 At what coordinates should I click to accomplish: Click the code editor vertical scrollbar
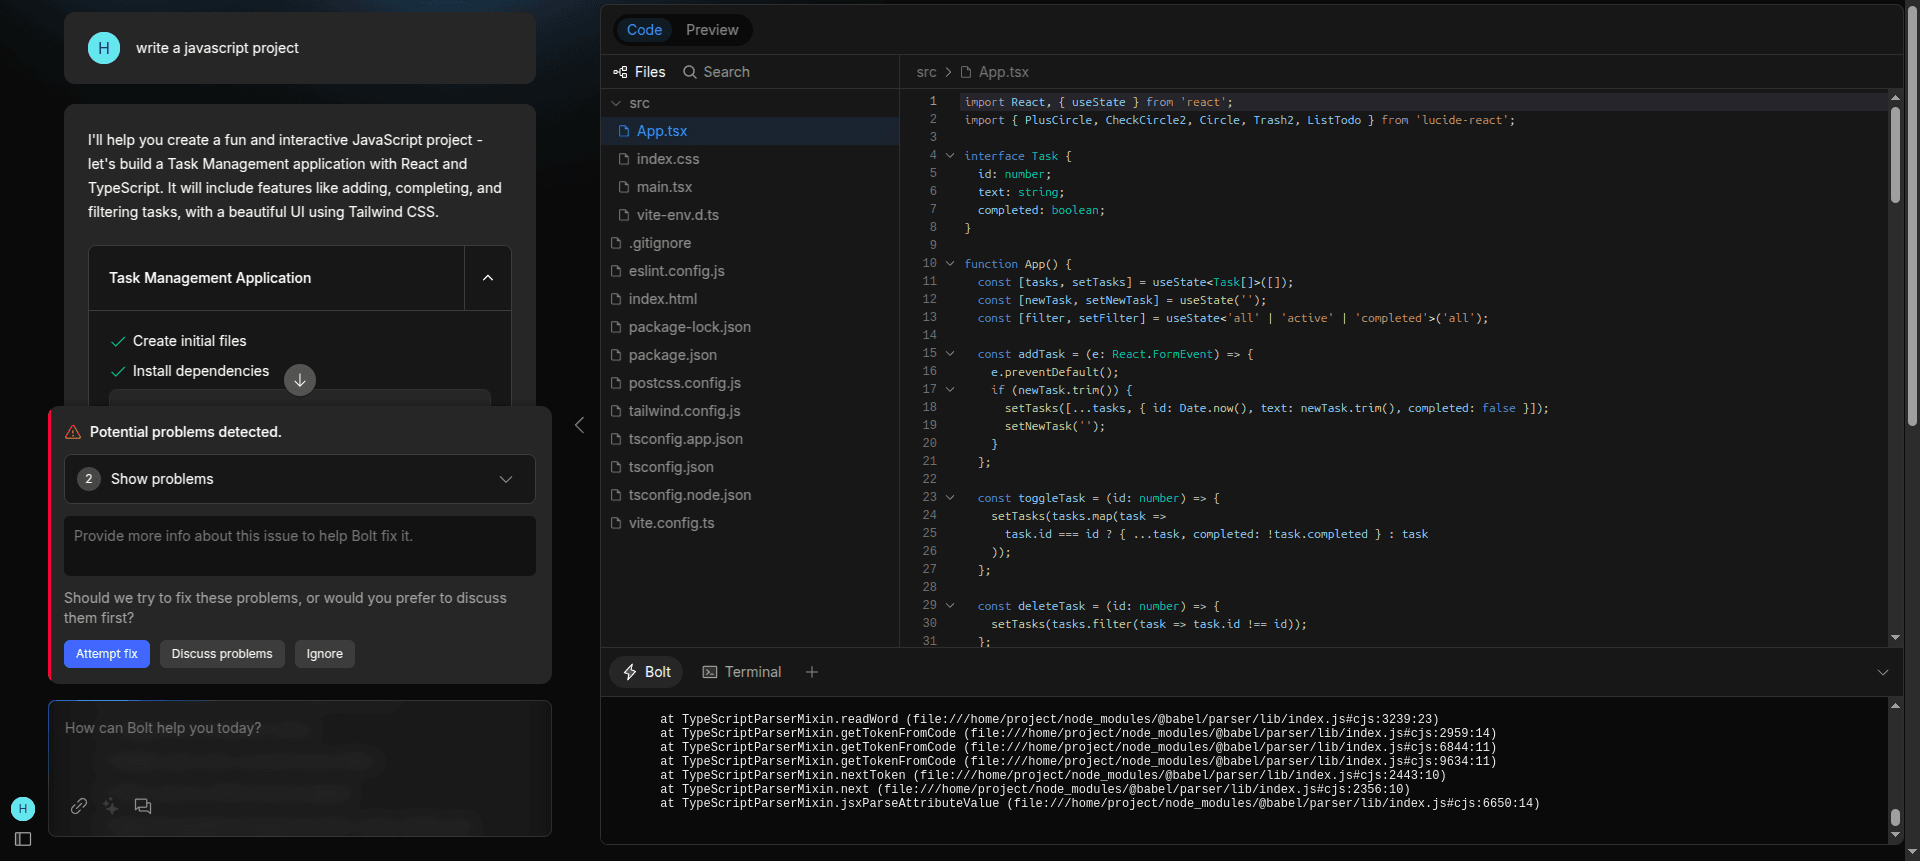(1895, 155)
